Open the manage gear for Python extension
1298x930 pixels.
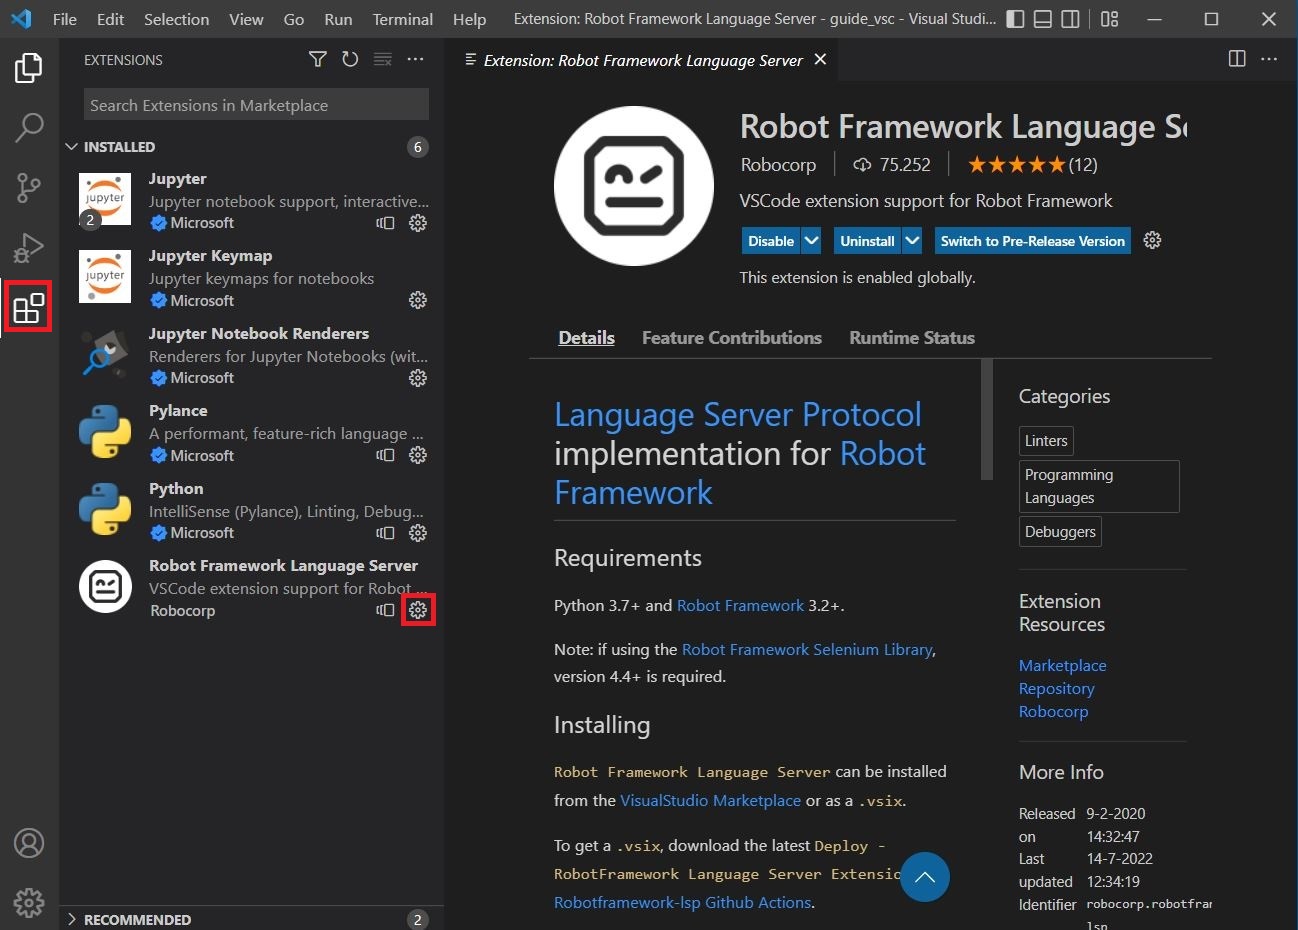(418, 533)
